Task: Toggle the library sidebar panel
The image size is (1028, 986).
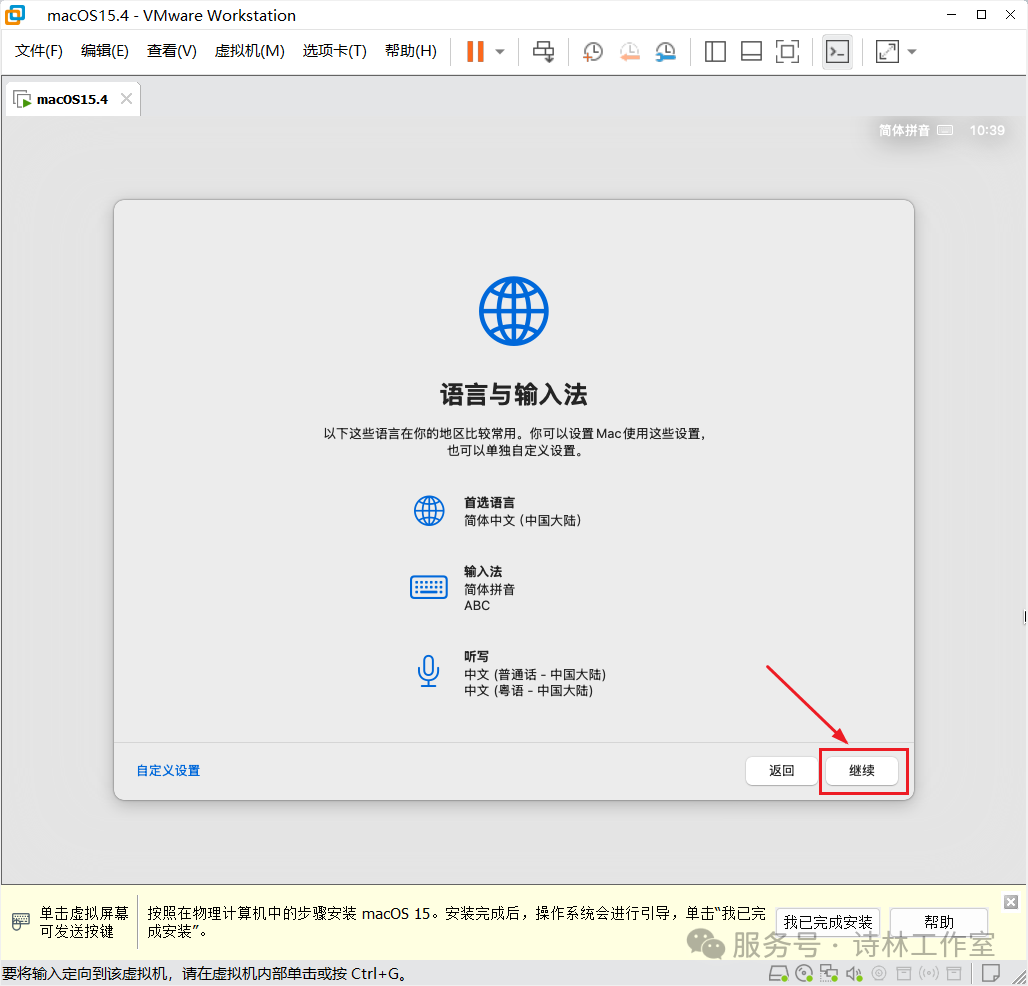Action: [715, 51]
